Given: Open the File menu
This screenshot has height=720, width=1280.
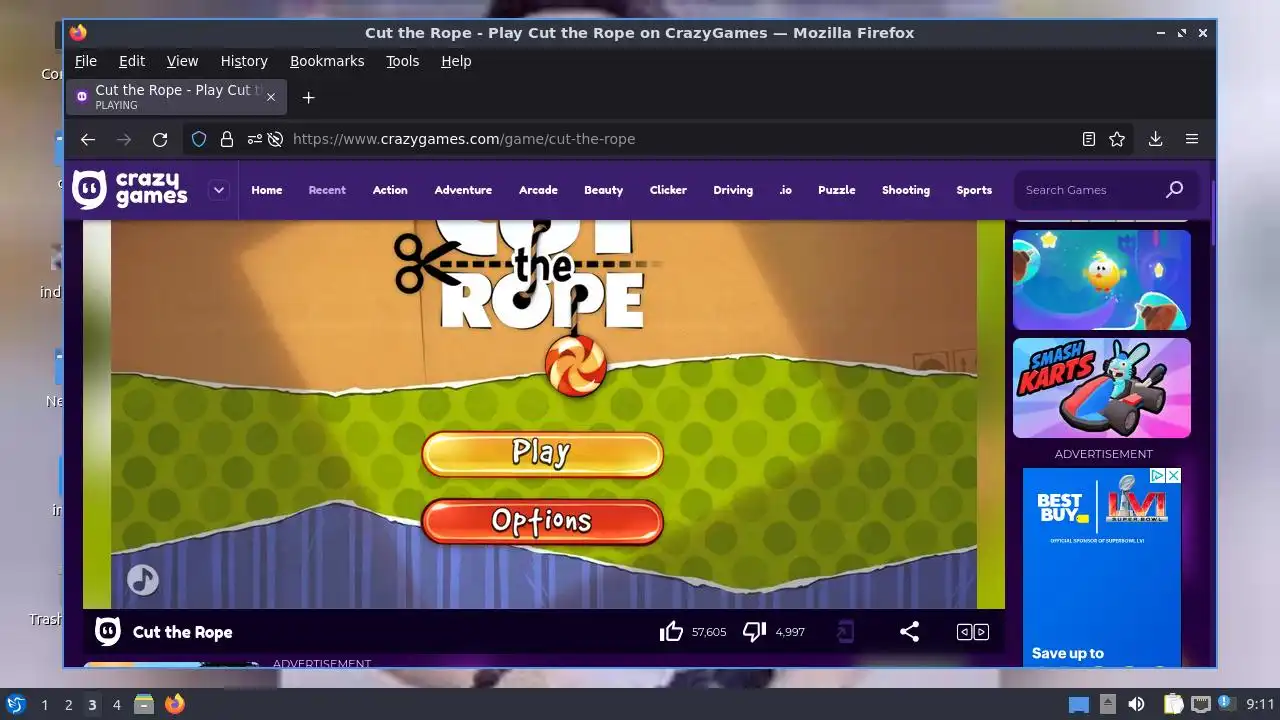Looking at the screenshot, I should (86, 61).
